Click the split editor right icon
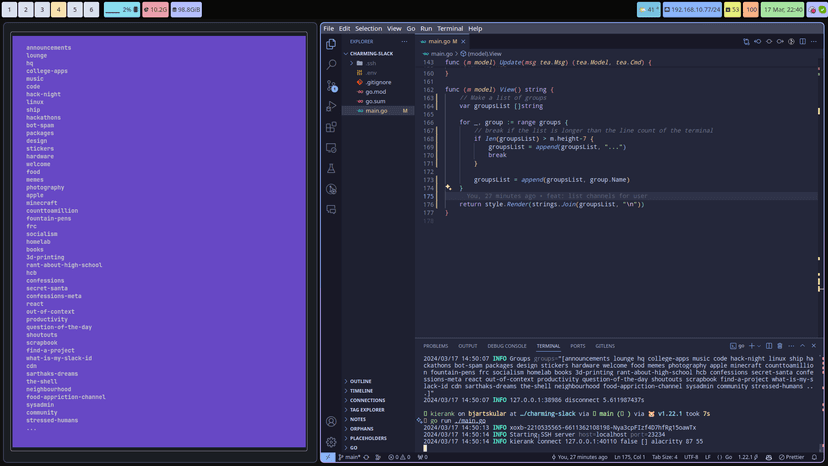The height and width of the screenshot is (466, 828). (x=802, y=42)
